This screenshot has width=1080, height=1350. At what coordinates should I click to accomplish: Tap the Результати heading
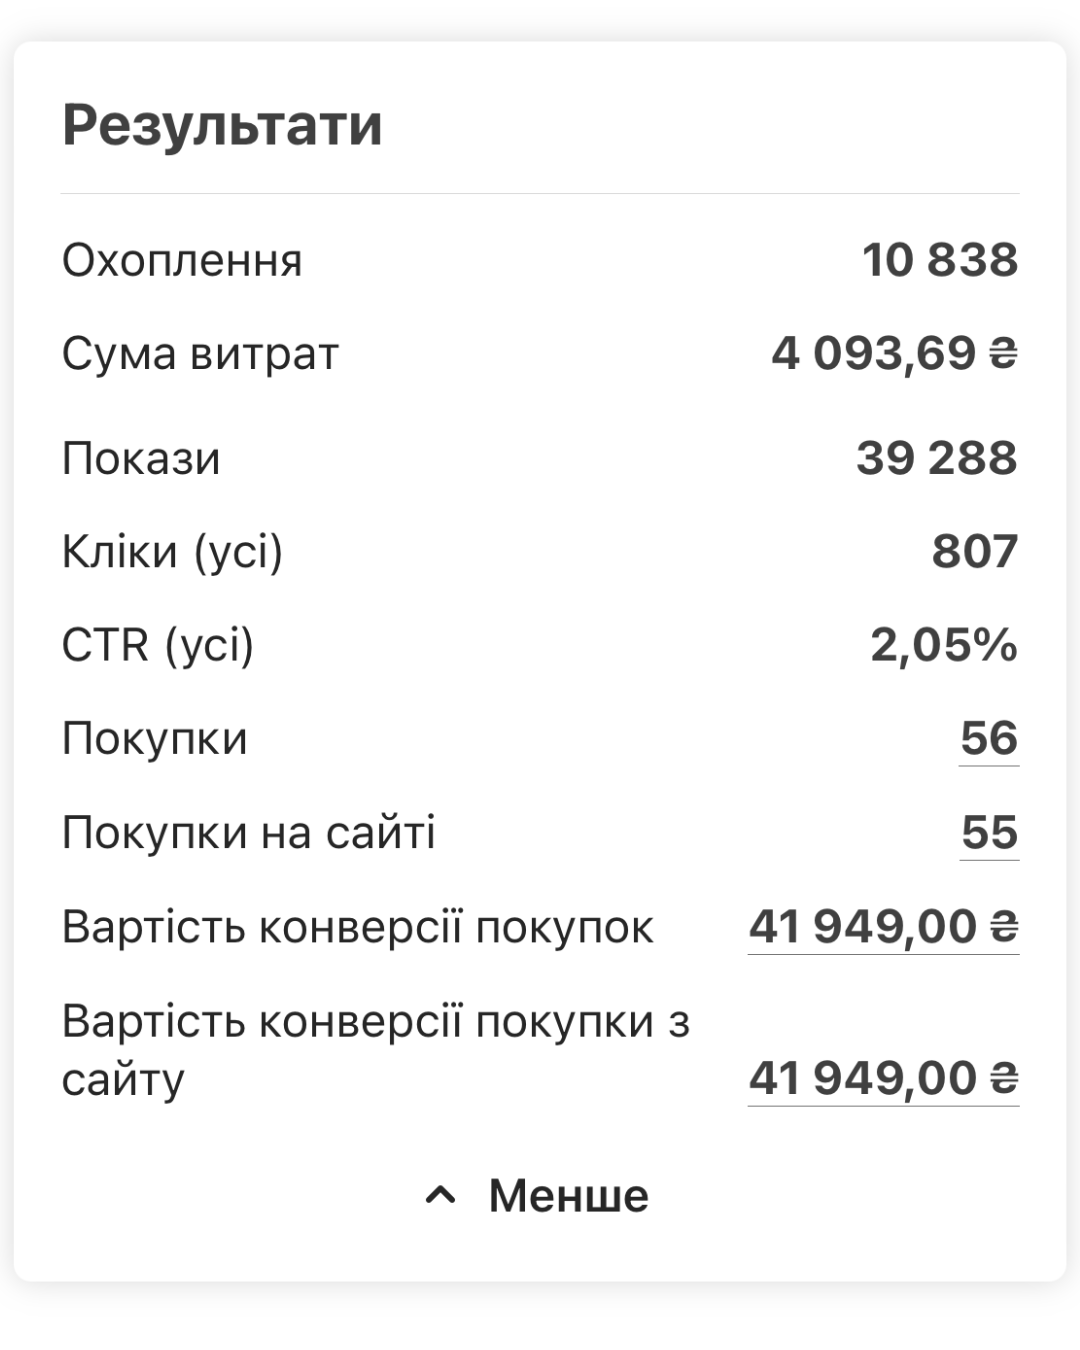coord(222,126)
